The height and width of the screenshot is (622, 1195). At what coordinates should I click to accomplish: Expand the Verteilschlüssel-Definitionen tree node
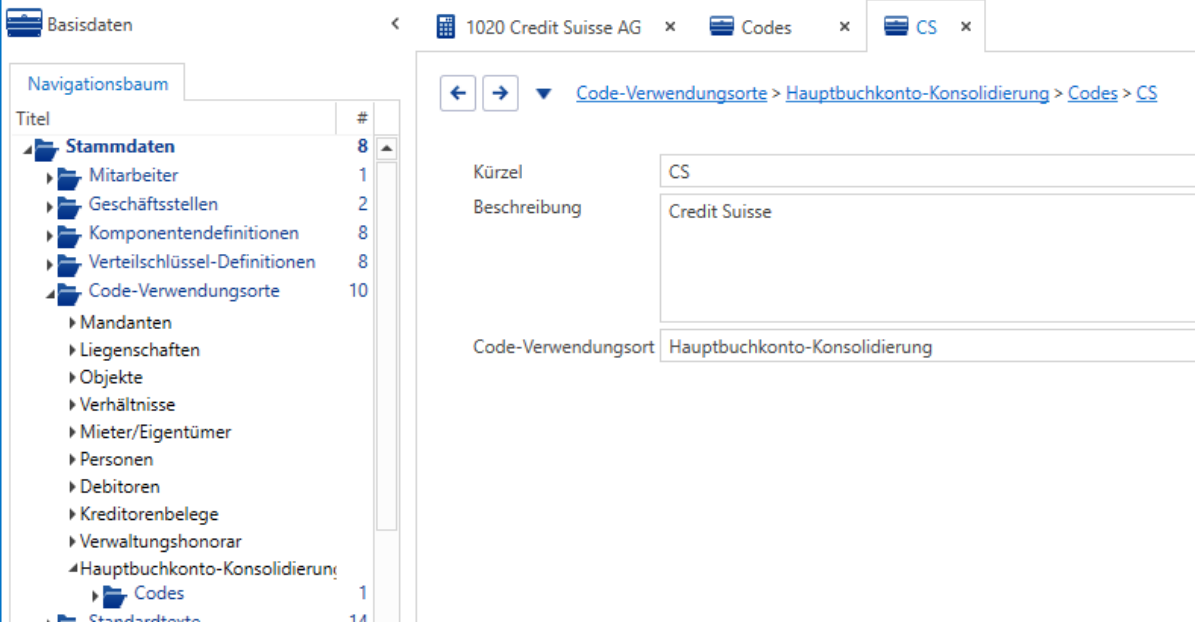click(x=50, y=265)
